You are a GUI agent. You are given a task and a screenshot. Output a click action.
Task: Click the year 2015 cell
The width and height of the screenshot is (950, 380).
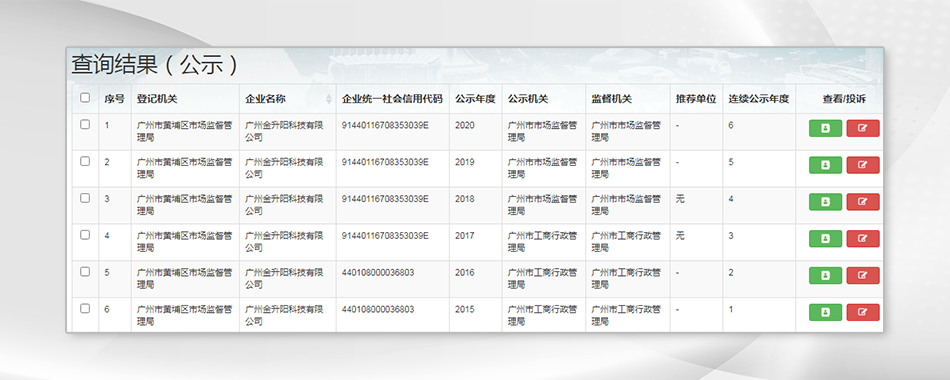coord(465,309)
